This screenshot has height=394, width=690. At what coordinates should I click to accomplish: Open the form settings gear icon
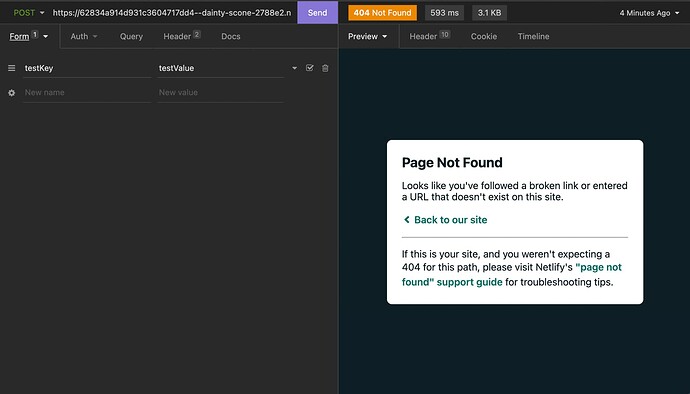[12, 93]
